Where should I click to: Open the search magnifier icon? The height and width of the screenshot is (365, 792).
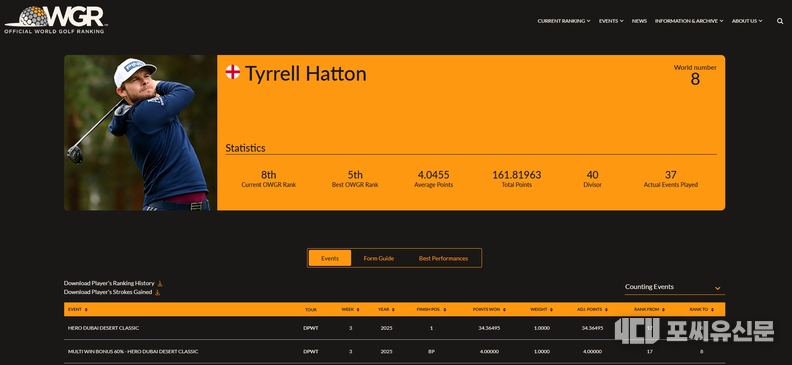[x=780, y=21]
